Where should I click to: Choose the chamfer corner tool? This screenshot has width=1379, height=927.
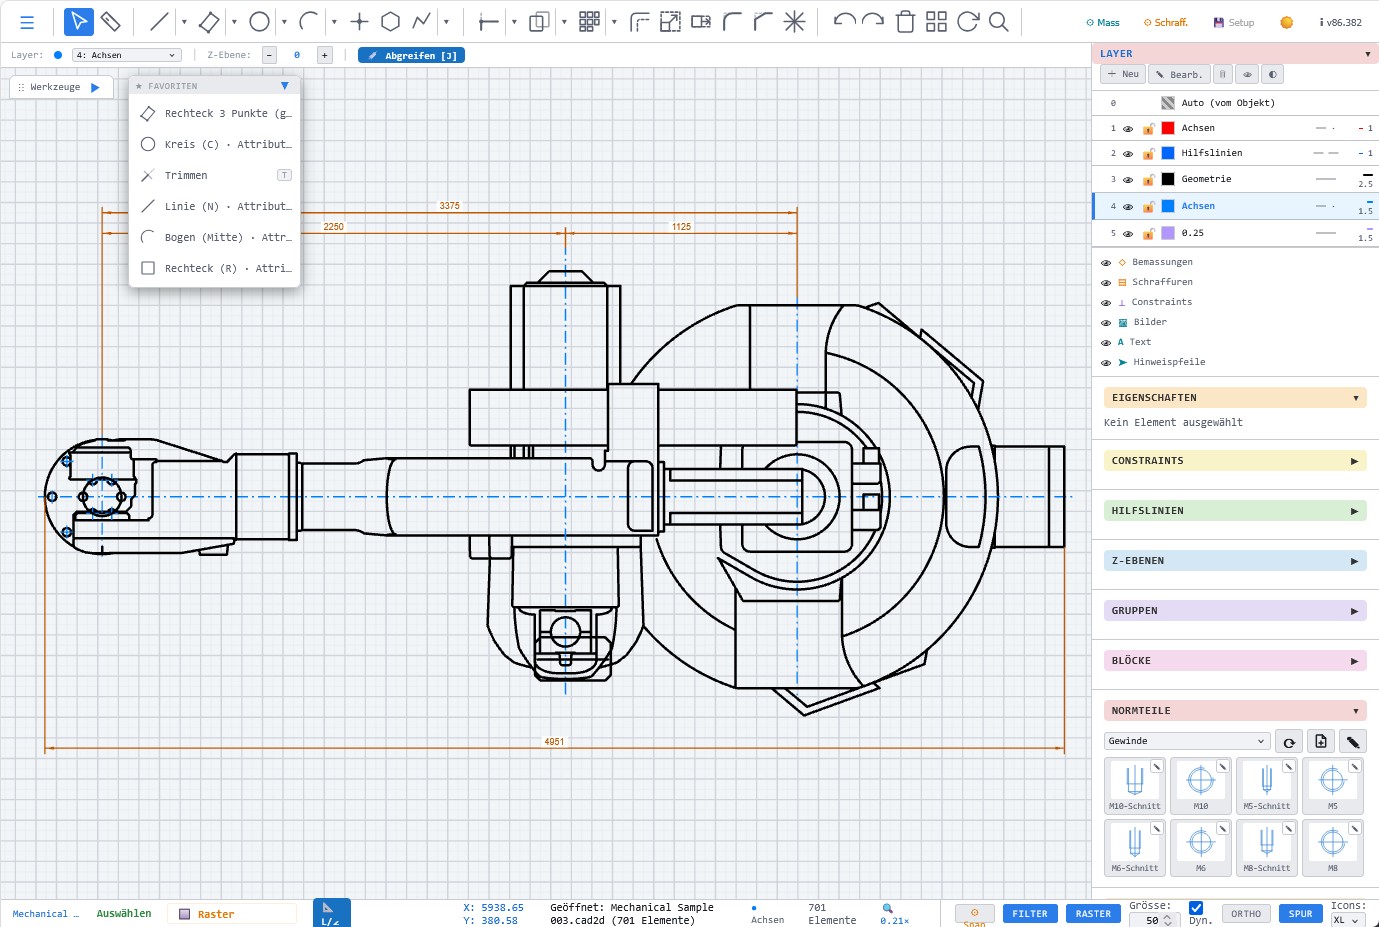764,21
